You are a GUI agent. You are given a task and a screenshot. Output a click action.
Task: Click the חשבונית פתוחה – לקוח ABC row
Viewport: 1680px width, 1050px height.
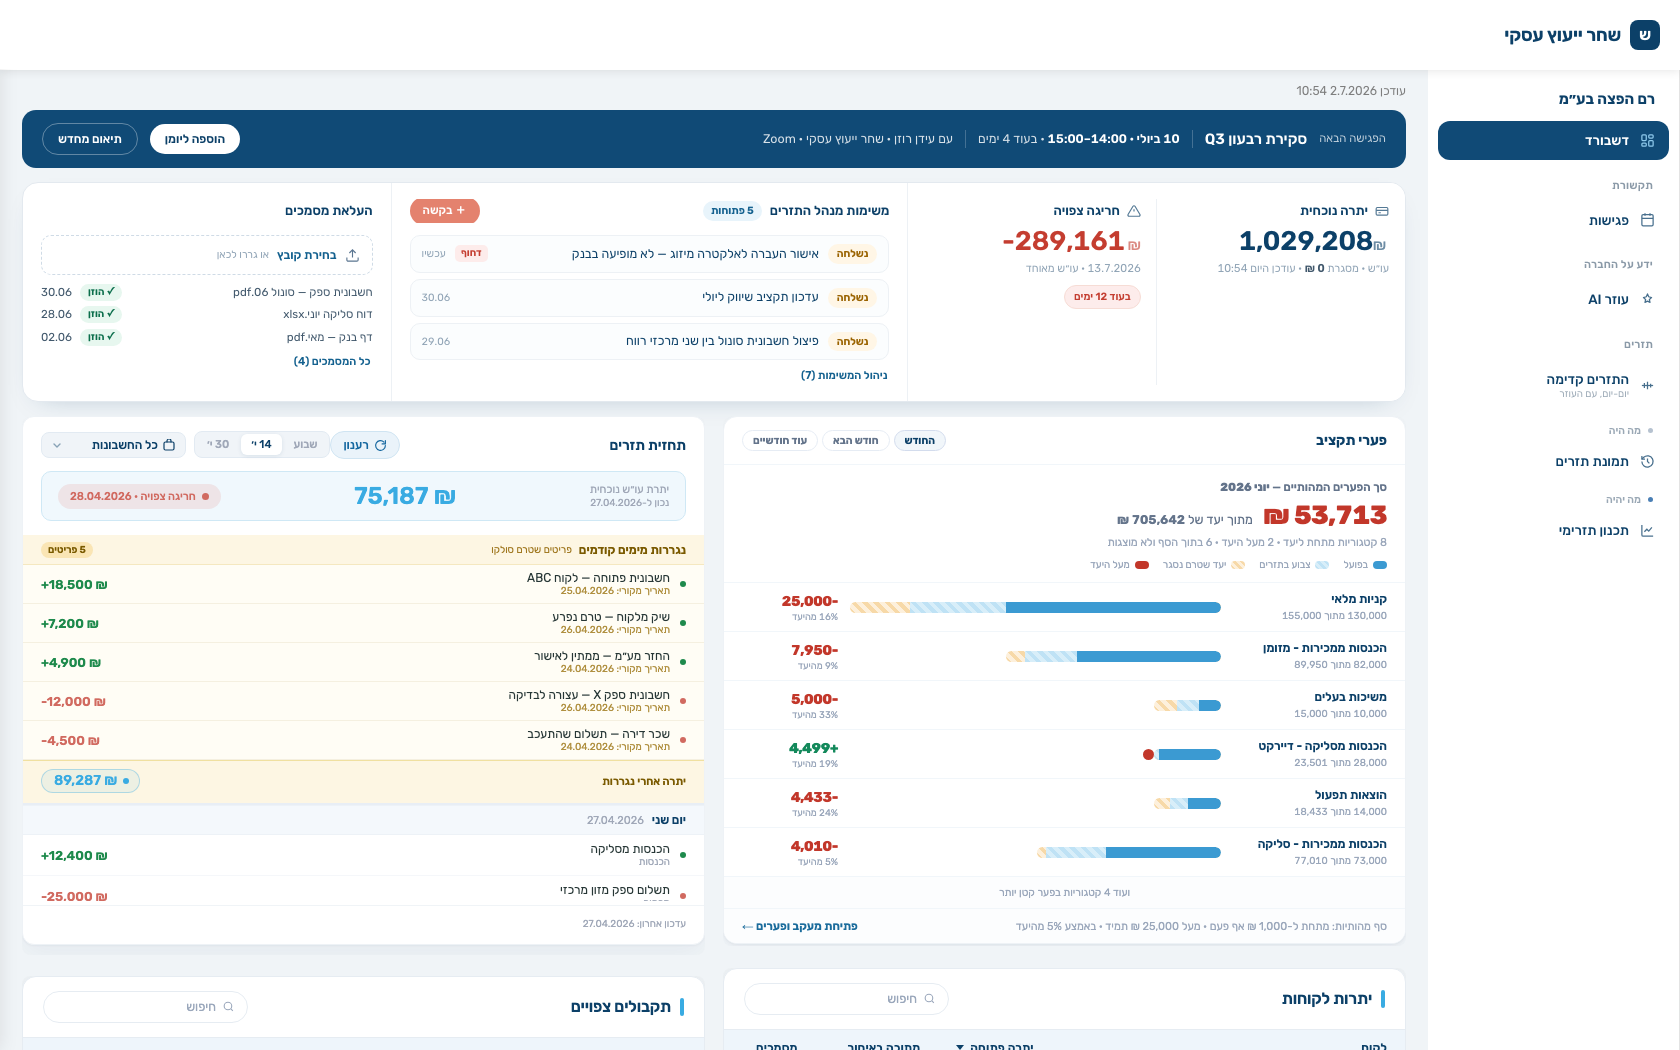tap(363, 584)
